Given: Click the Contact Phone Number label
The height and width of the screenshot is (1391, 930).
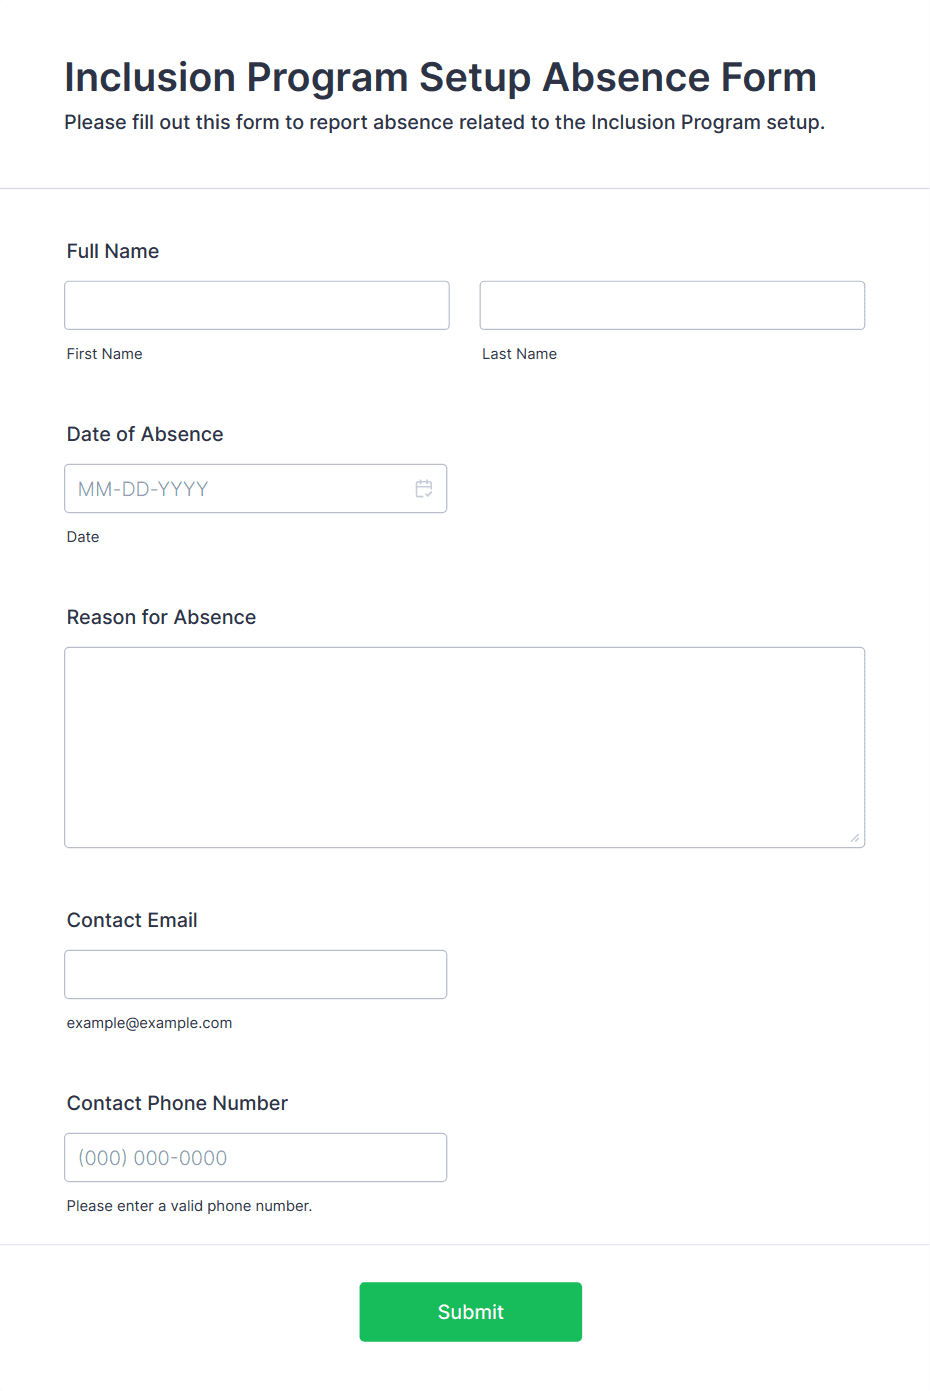Looking at the screenshot, I should coord(177,1103).
